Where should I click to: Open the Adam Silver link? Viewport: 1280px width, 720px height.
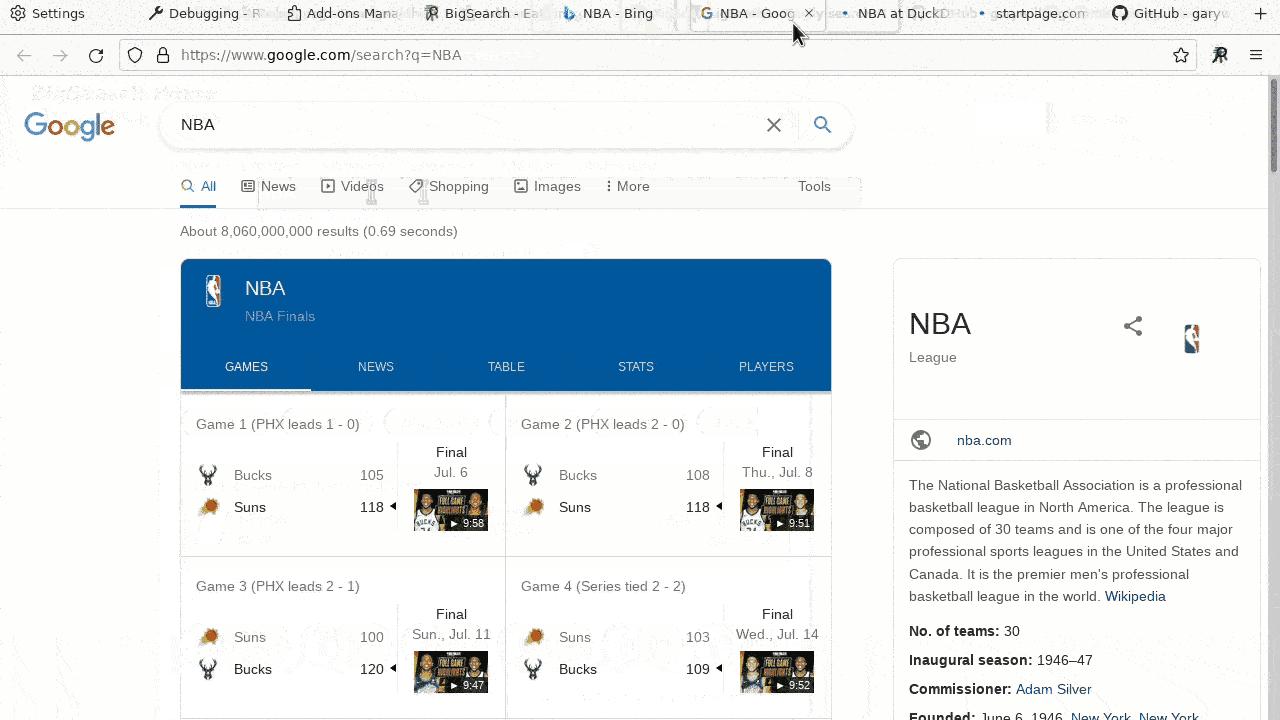tap(1053, 689)
